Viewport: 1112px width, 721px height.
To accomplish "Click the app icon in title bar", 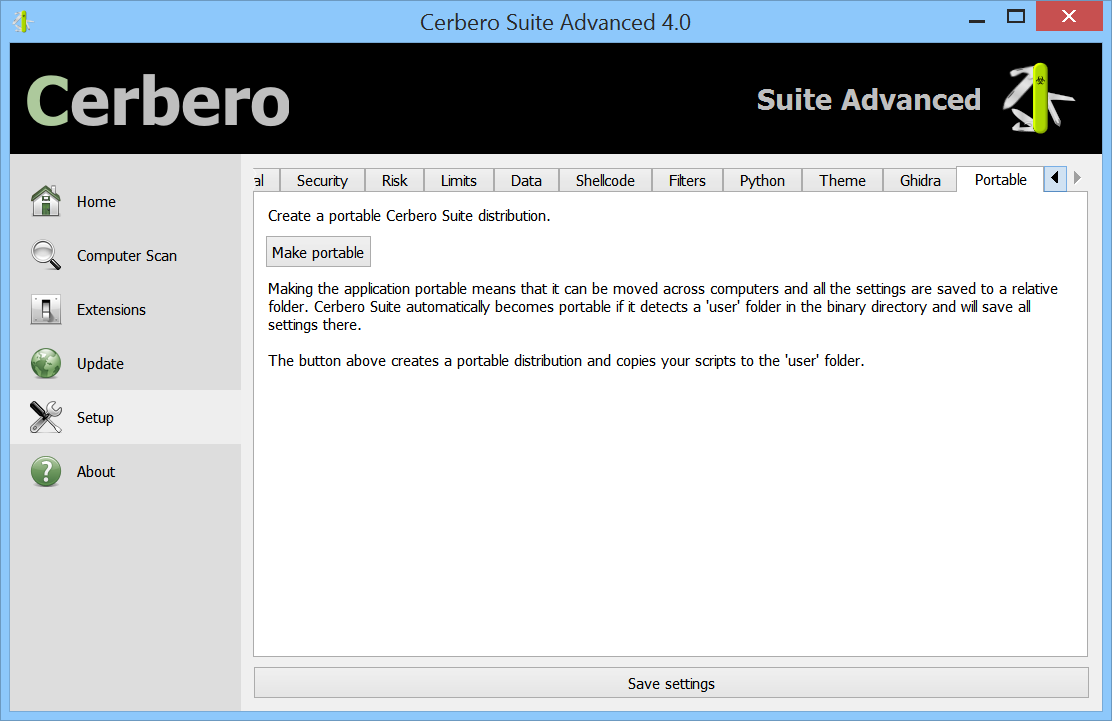I will click(x=23, y=22).
